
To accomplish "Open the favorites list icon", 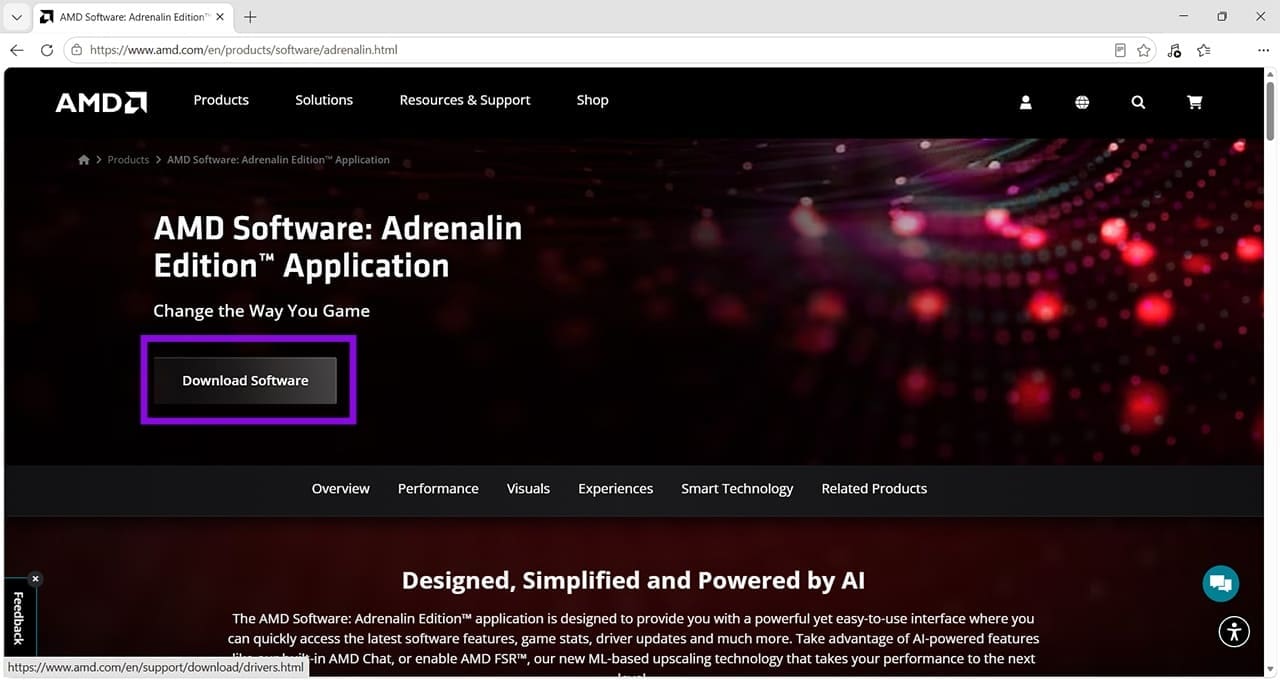I will pos(1204,50).
